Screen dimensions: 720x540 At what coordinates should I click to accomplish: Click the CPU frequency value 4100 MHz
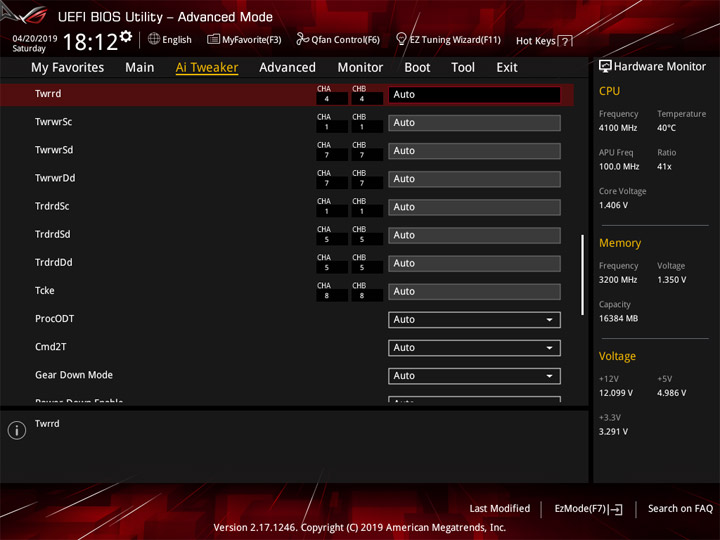point(618,128)
